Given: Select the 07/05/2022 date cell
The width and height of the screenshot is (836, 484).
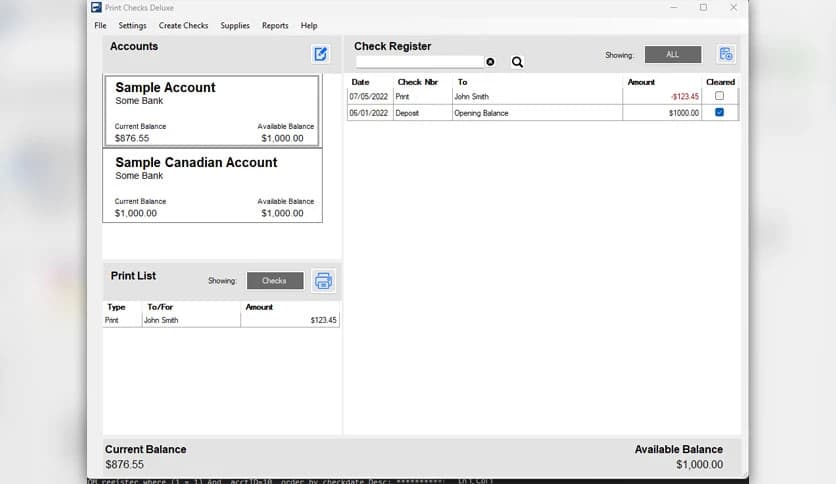Looking at the screenshot, I should pos(369,96).
